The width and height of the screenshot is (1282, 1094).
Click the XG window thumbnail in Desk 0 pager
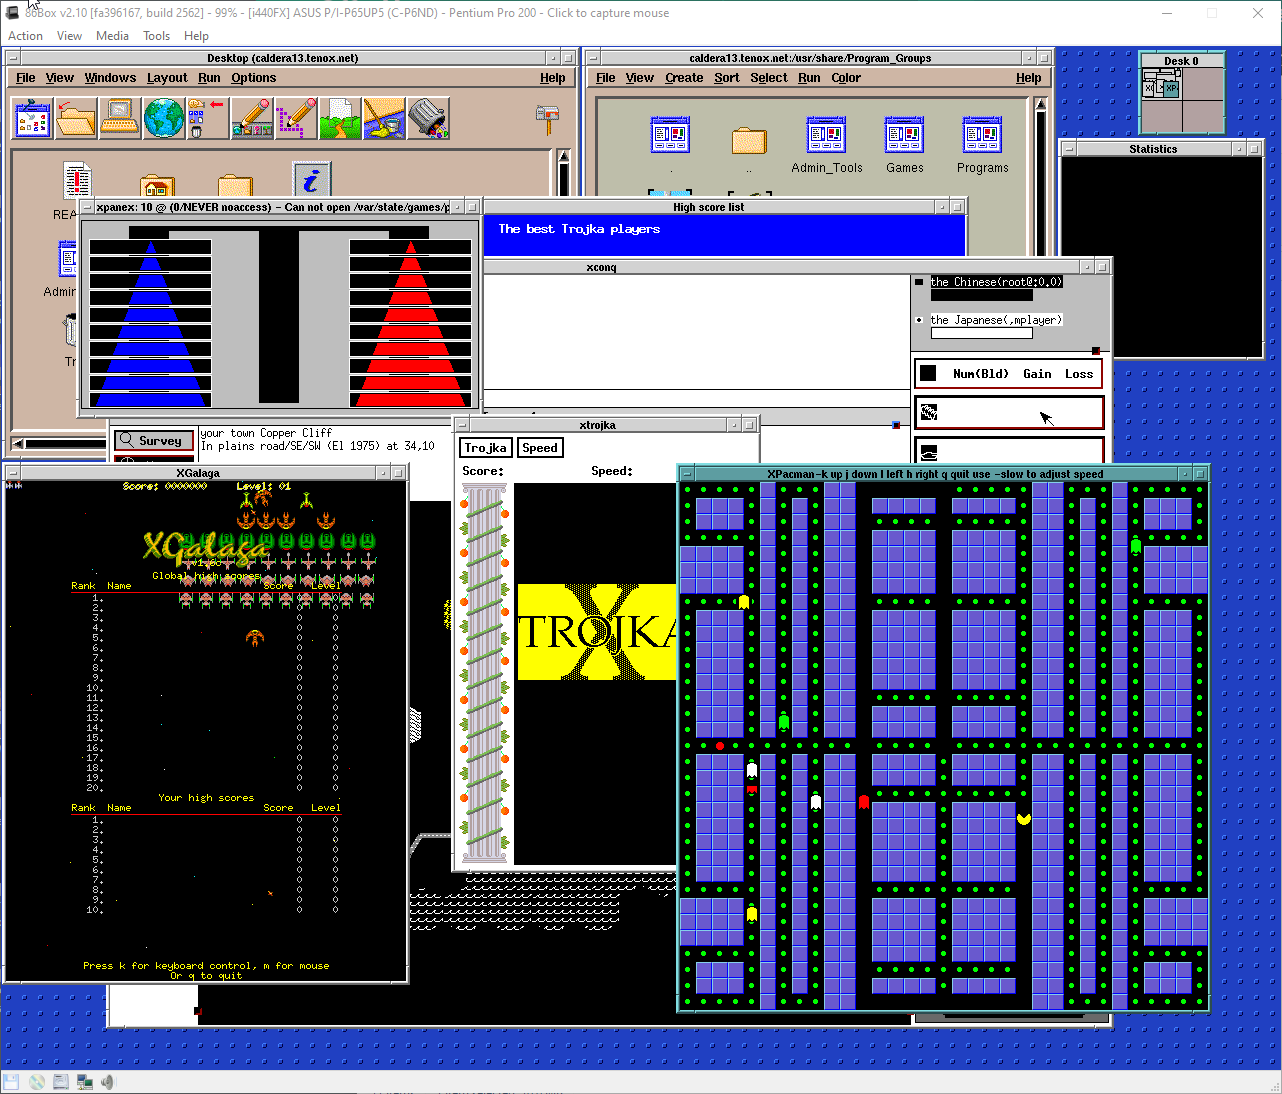point(1149,88)
